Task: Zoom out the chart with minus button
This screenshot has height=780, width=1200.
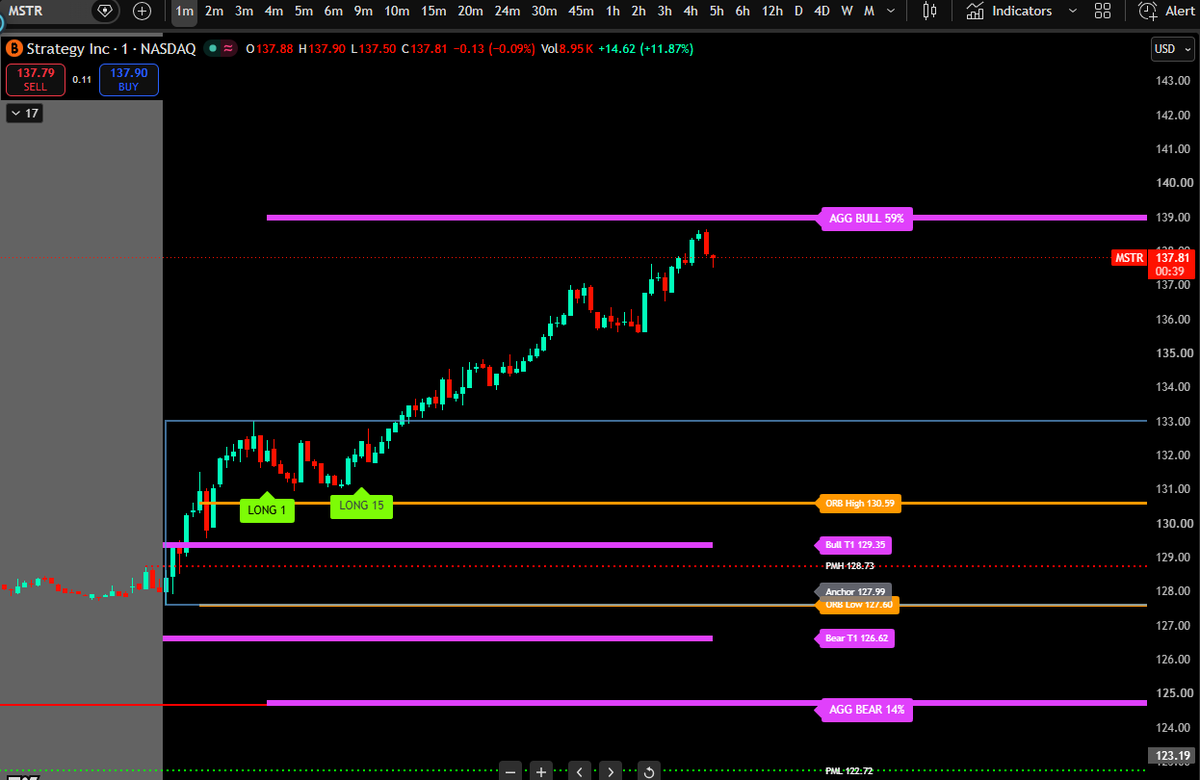Action: (511, 771)
